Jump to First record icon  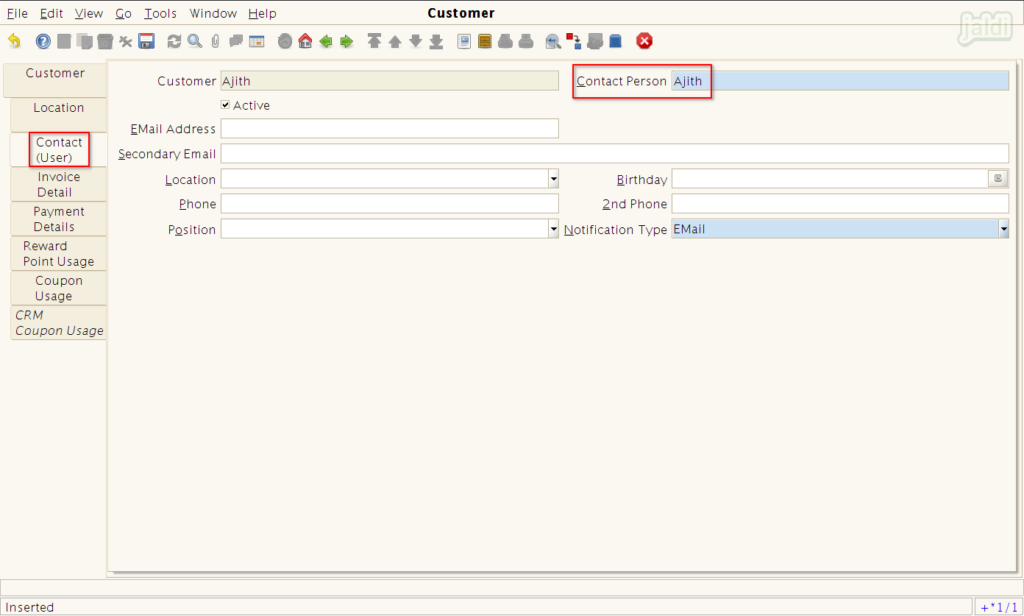click(x=374, y=41)
